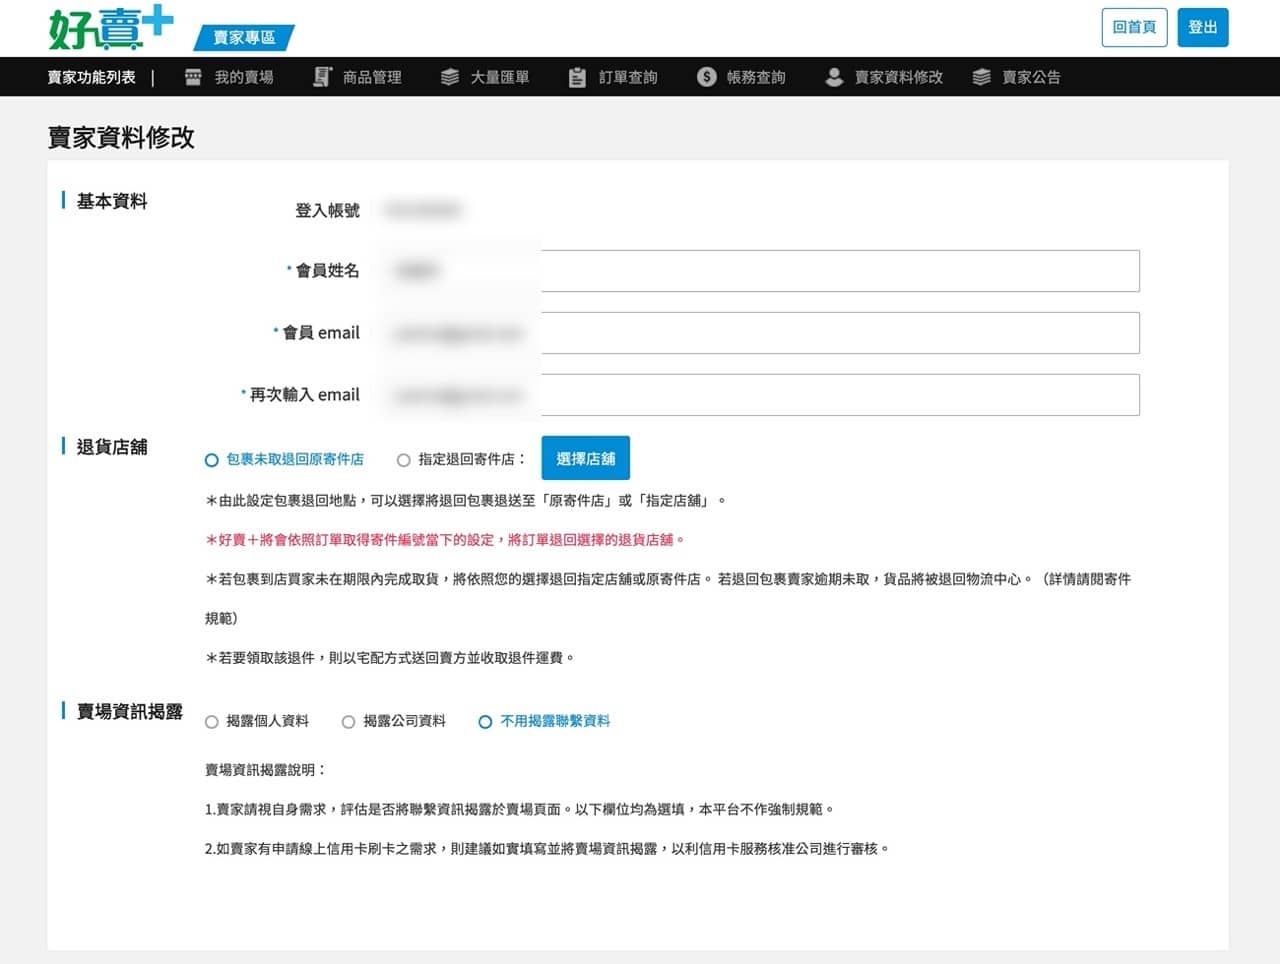Click the 賣場資訊揭露 section heading
1280x964 pixels.
[x=130, y=711]
